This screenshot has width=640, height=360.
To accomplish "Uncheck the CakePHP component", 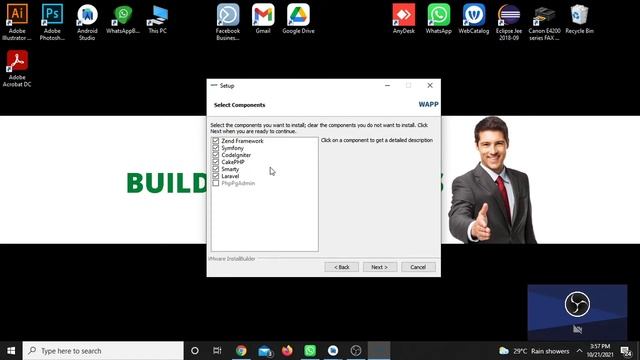I will (x=216, y=162).
